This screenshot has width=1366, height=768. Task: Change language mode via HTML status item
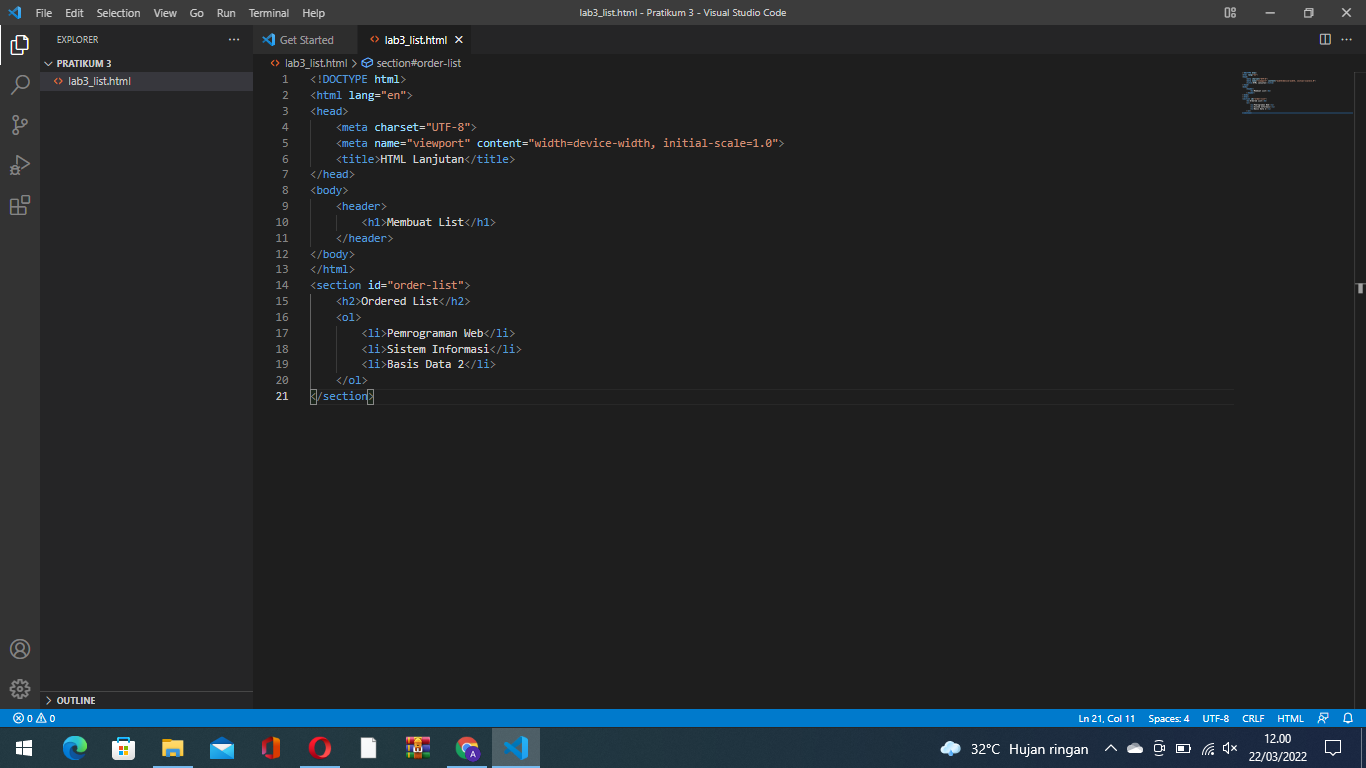[1290, 718]
